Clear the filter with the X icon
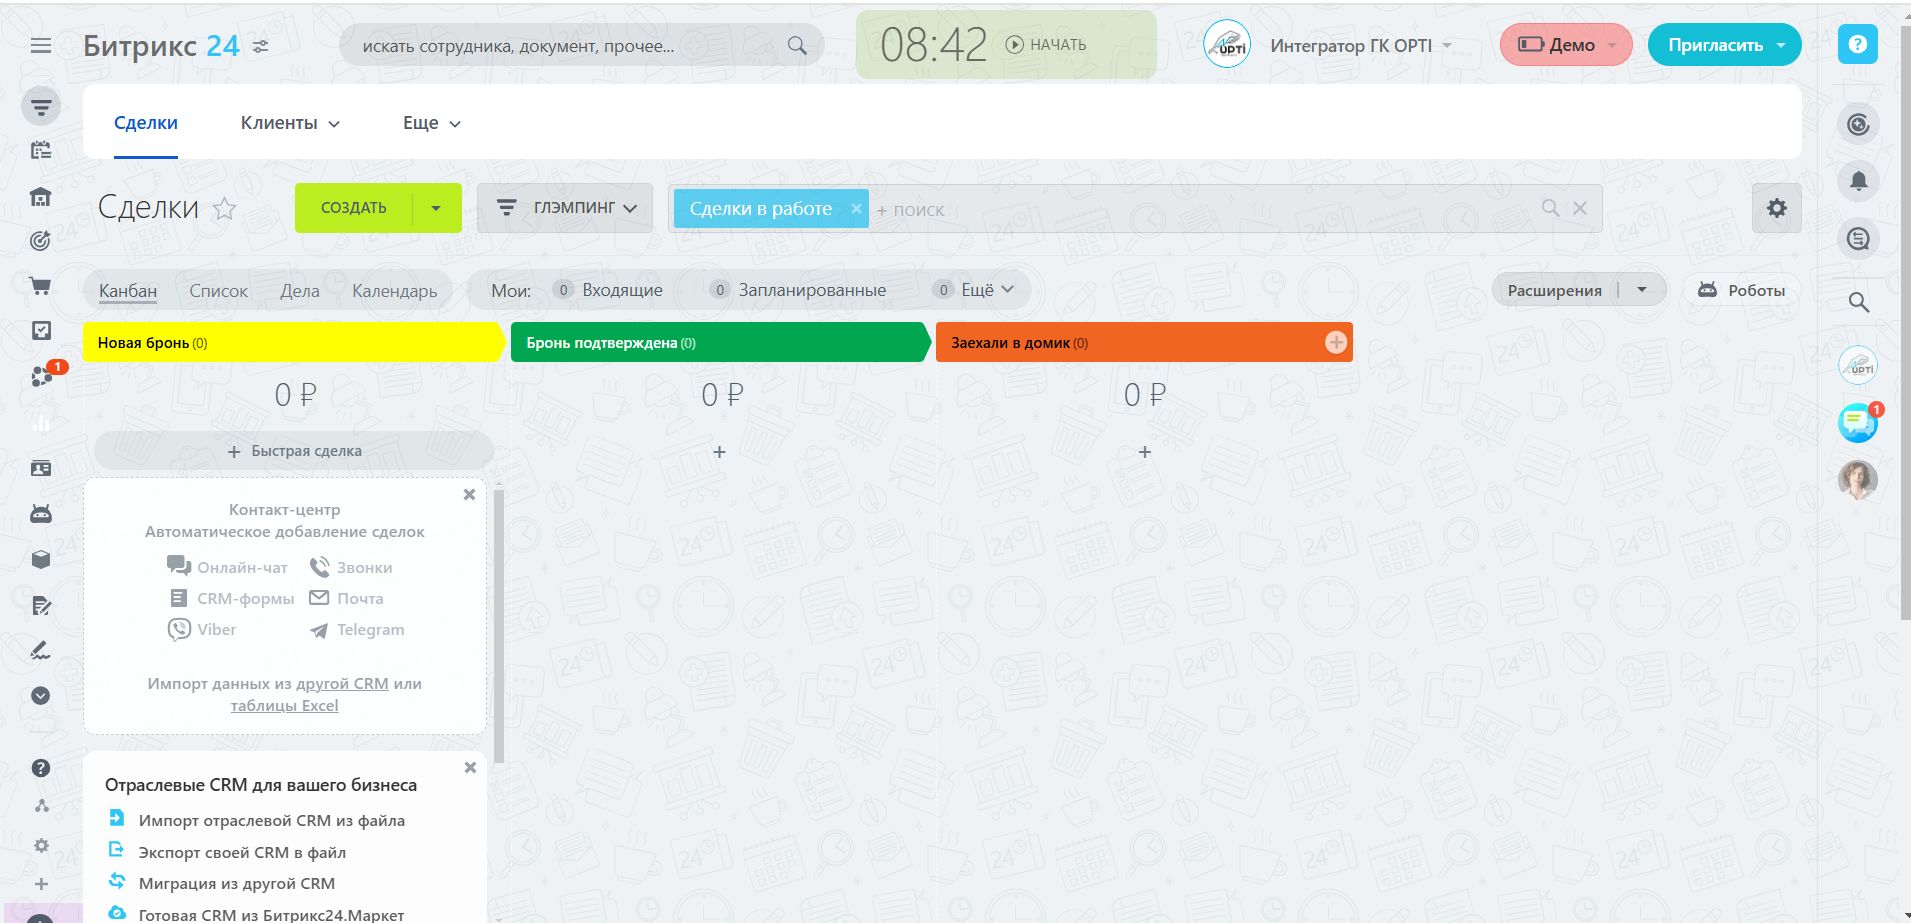This screenshot has height=923, width=1911. pyautogui.click(x=1580, y=208)
